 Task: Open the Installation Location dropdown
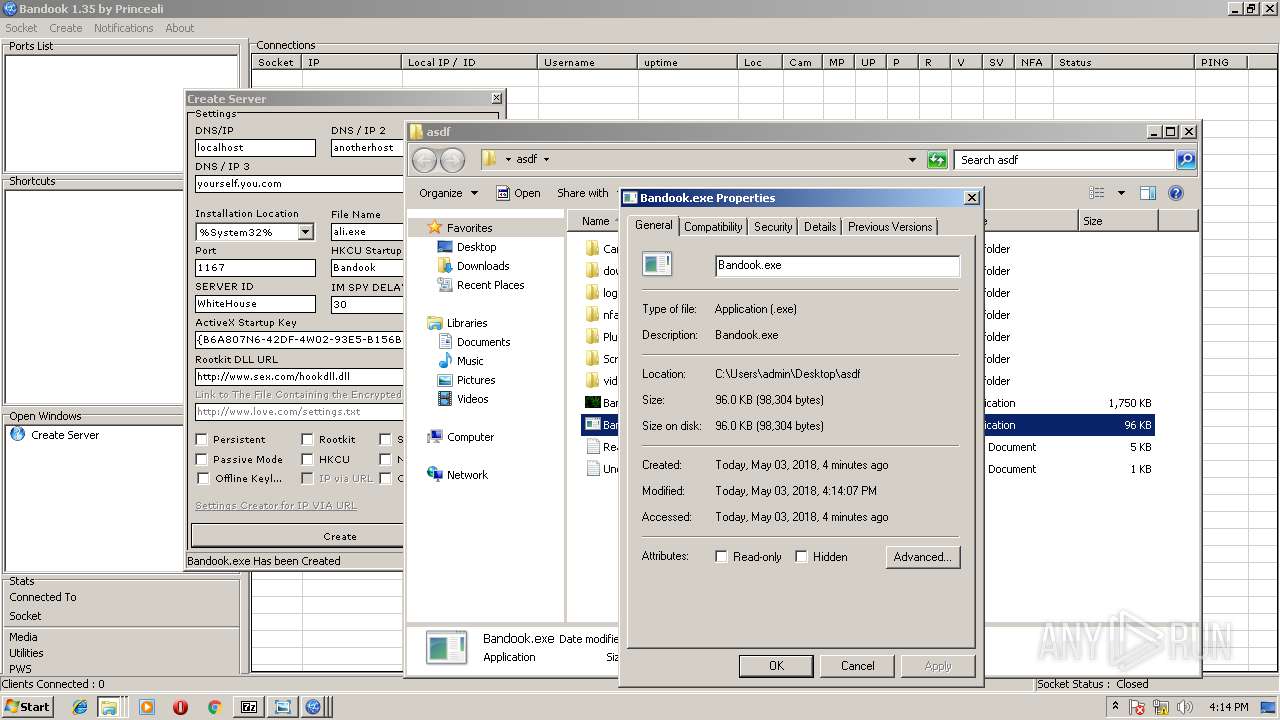pyautogui.click(x=305, y=232)
